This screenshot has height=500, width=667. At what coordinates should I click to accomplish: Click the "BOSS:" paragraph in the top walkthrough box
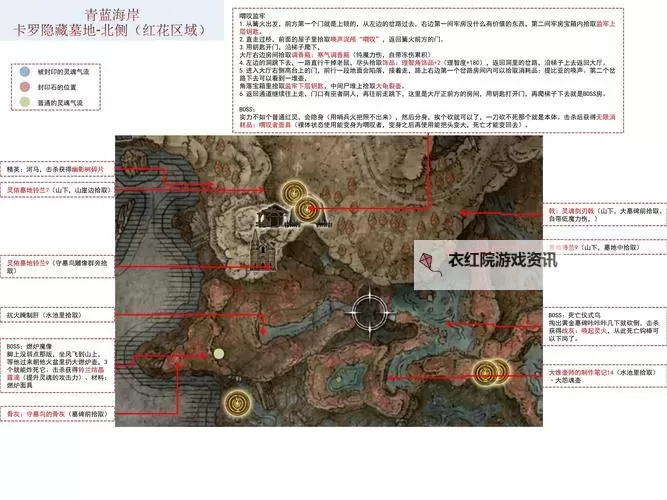tap(427, 117)
